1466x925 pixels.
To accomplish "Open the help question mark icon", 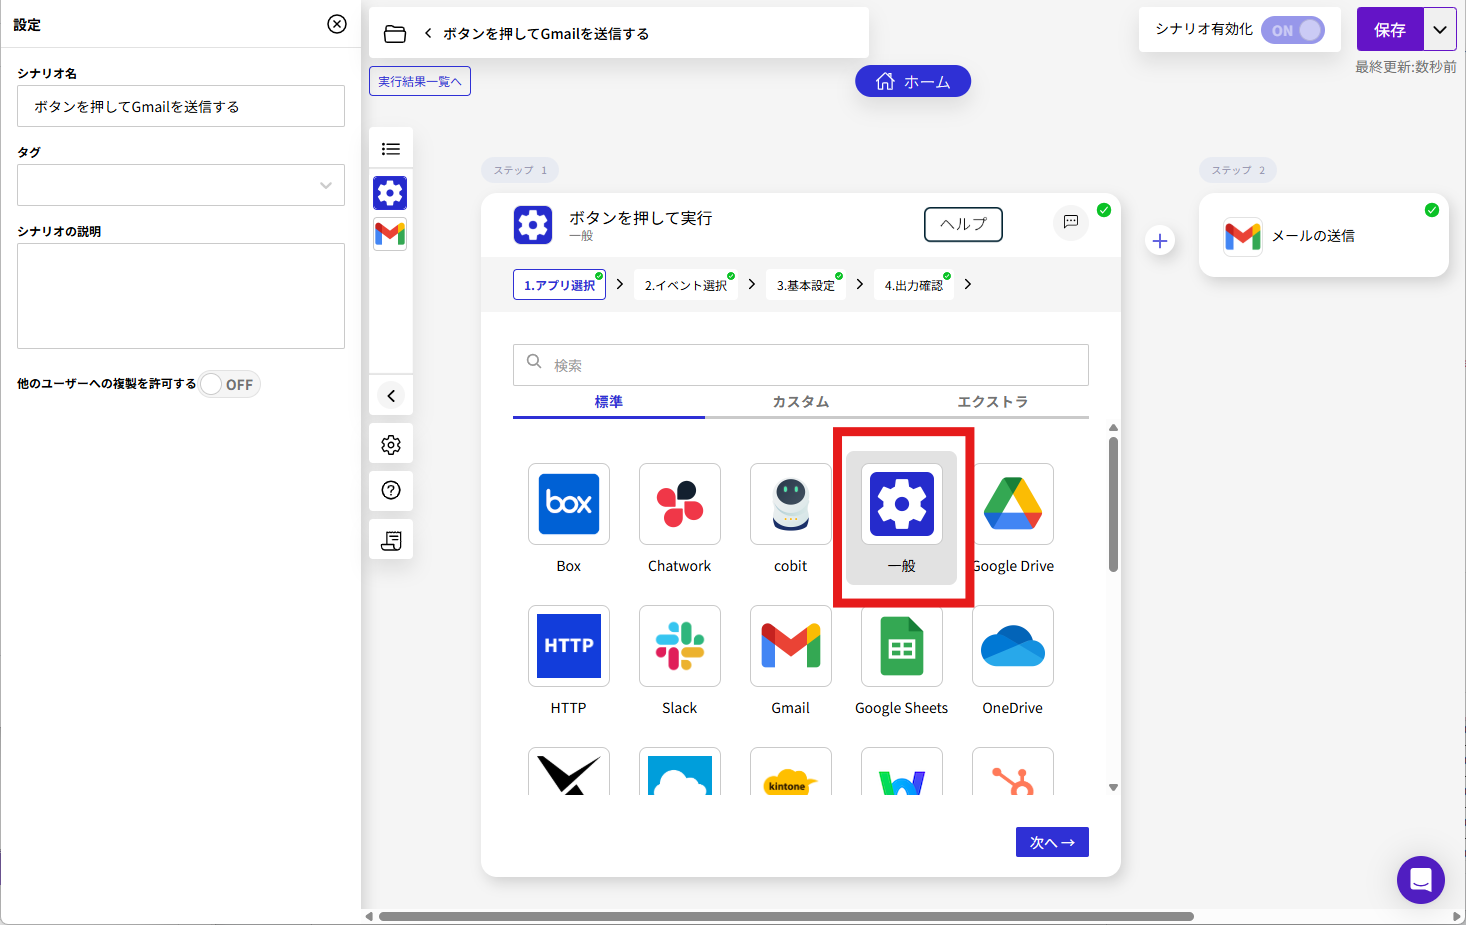I will pyautogui.click(x=391, y=490).
